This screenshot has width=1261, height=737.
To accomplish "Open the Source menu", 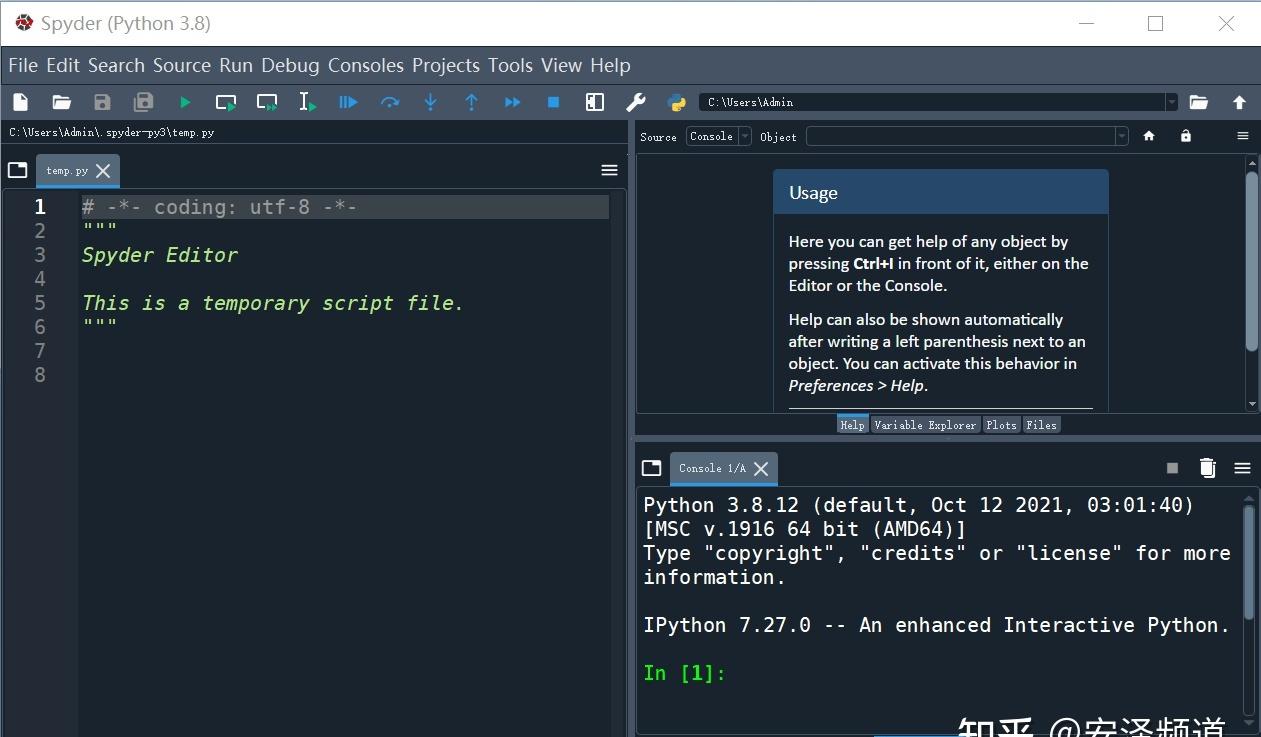I will (182, 65).
